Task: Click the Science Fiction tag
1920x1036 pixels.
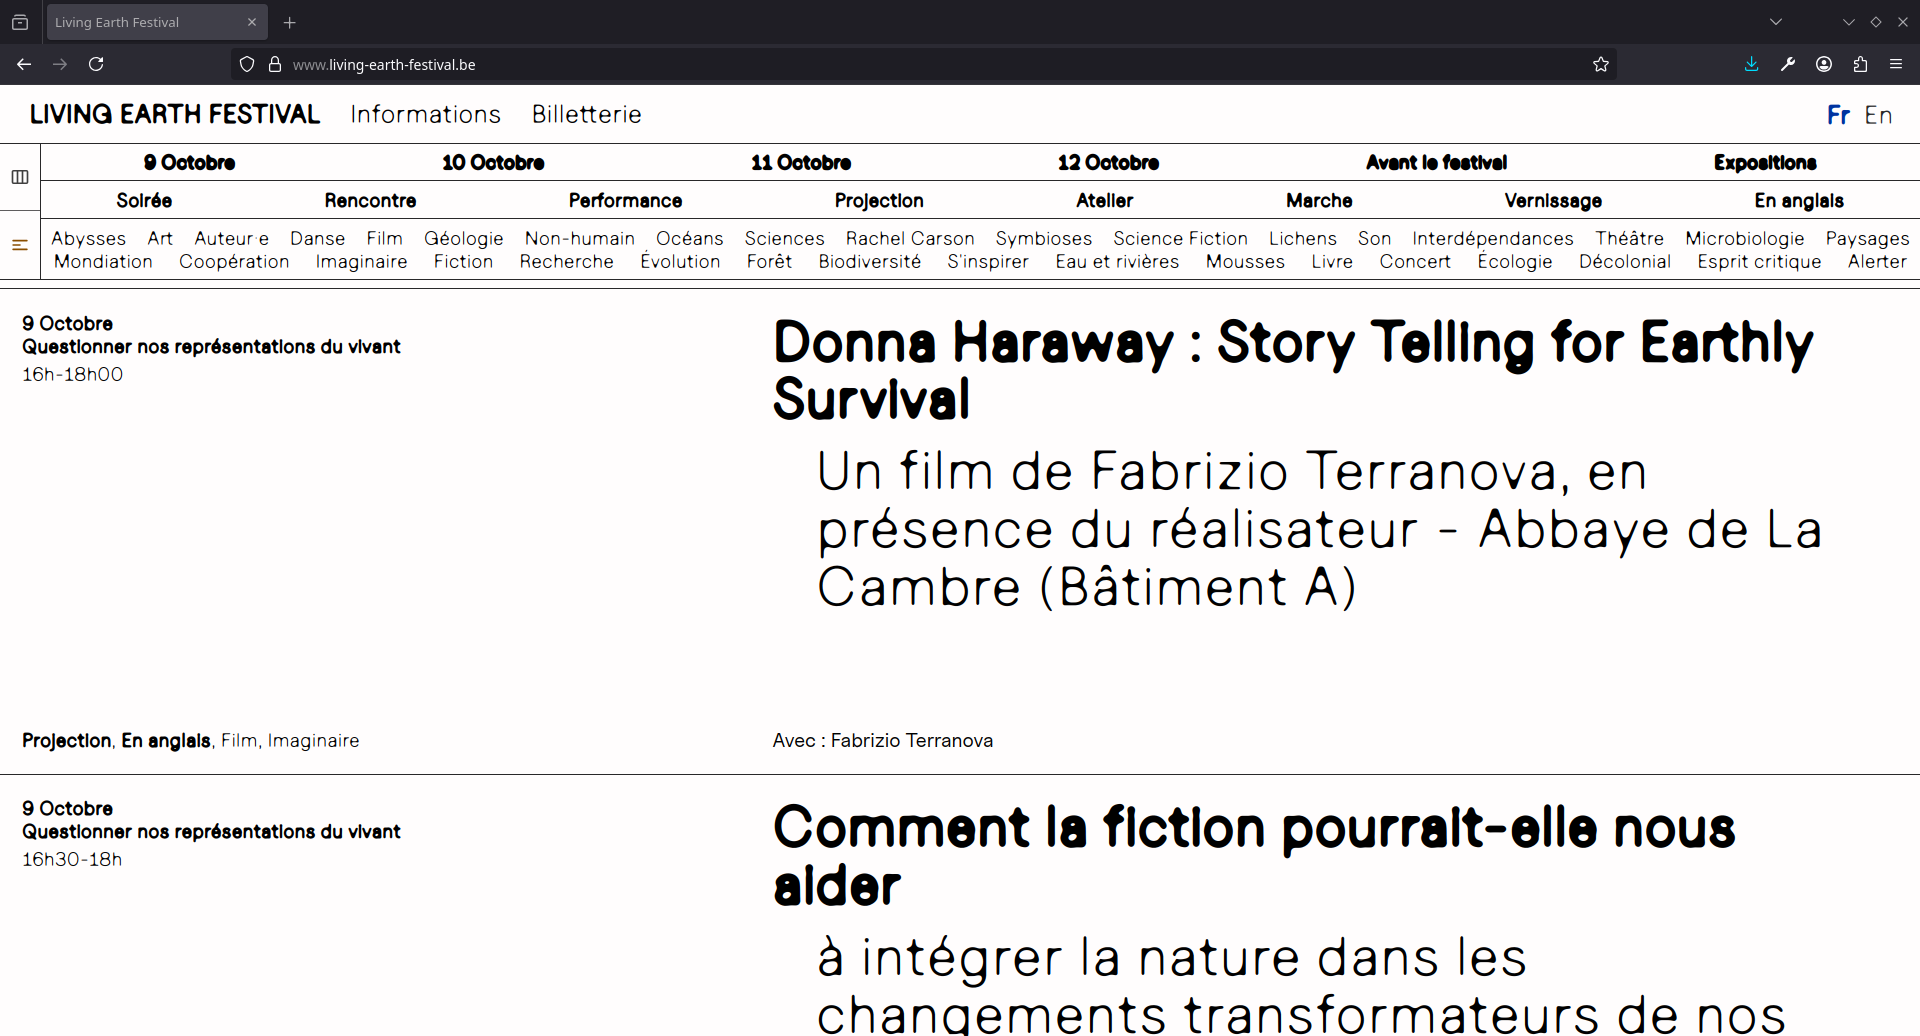Action: click(1180, 238)
